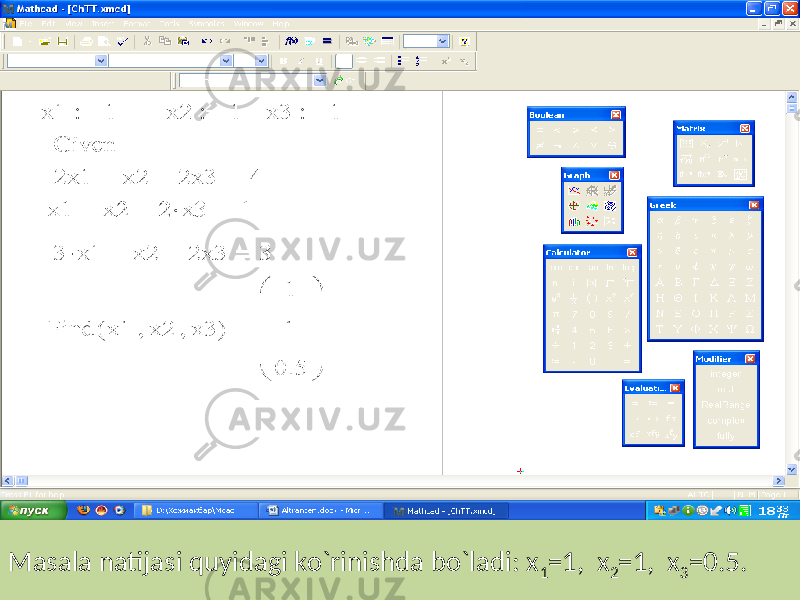
Task: Click the volume speaker tray icon
Action: click(731, 510)
